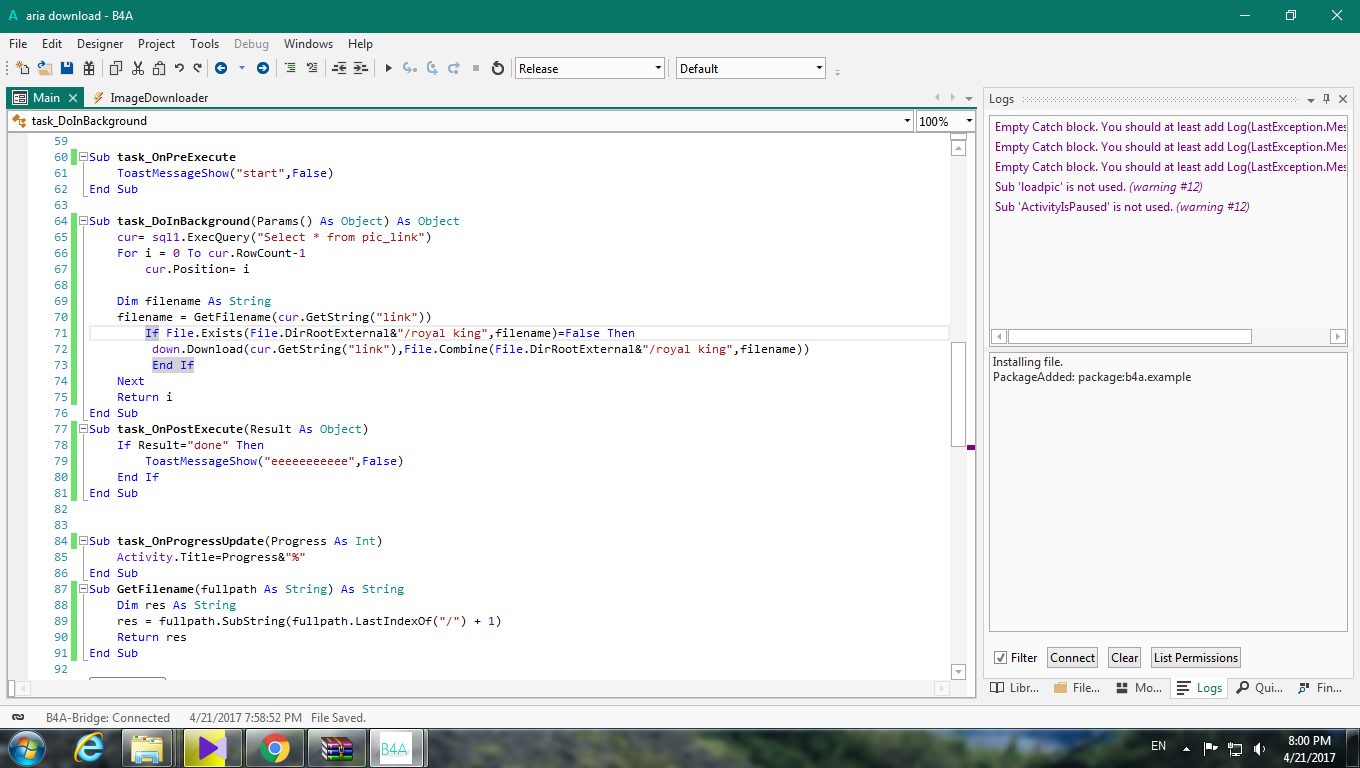The image size is (1360, 768).
Task: Click the Clear logs button
Action: point(1124,658)
